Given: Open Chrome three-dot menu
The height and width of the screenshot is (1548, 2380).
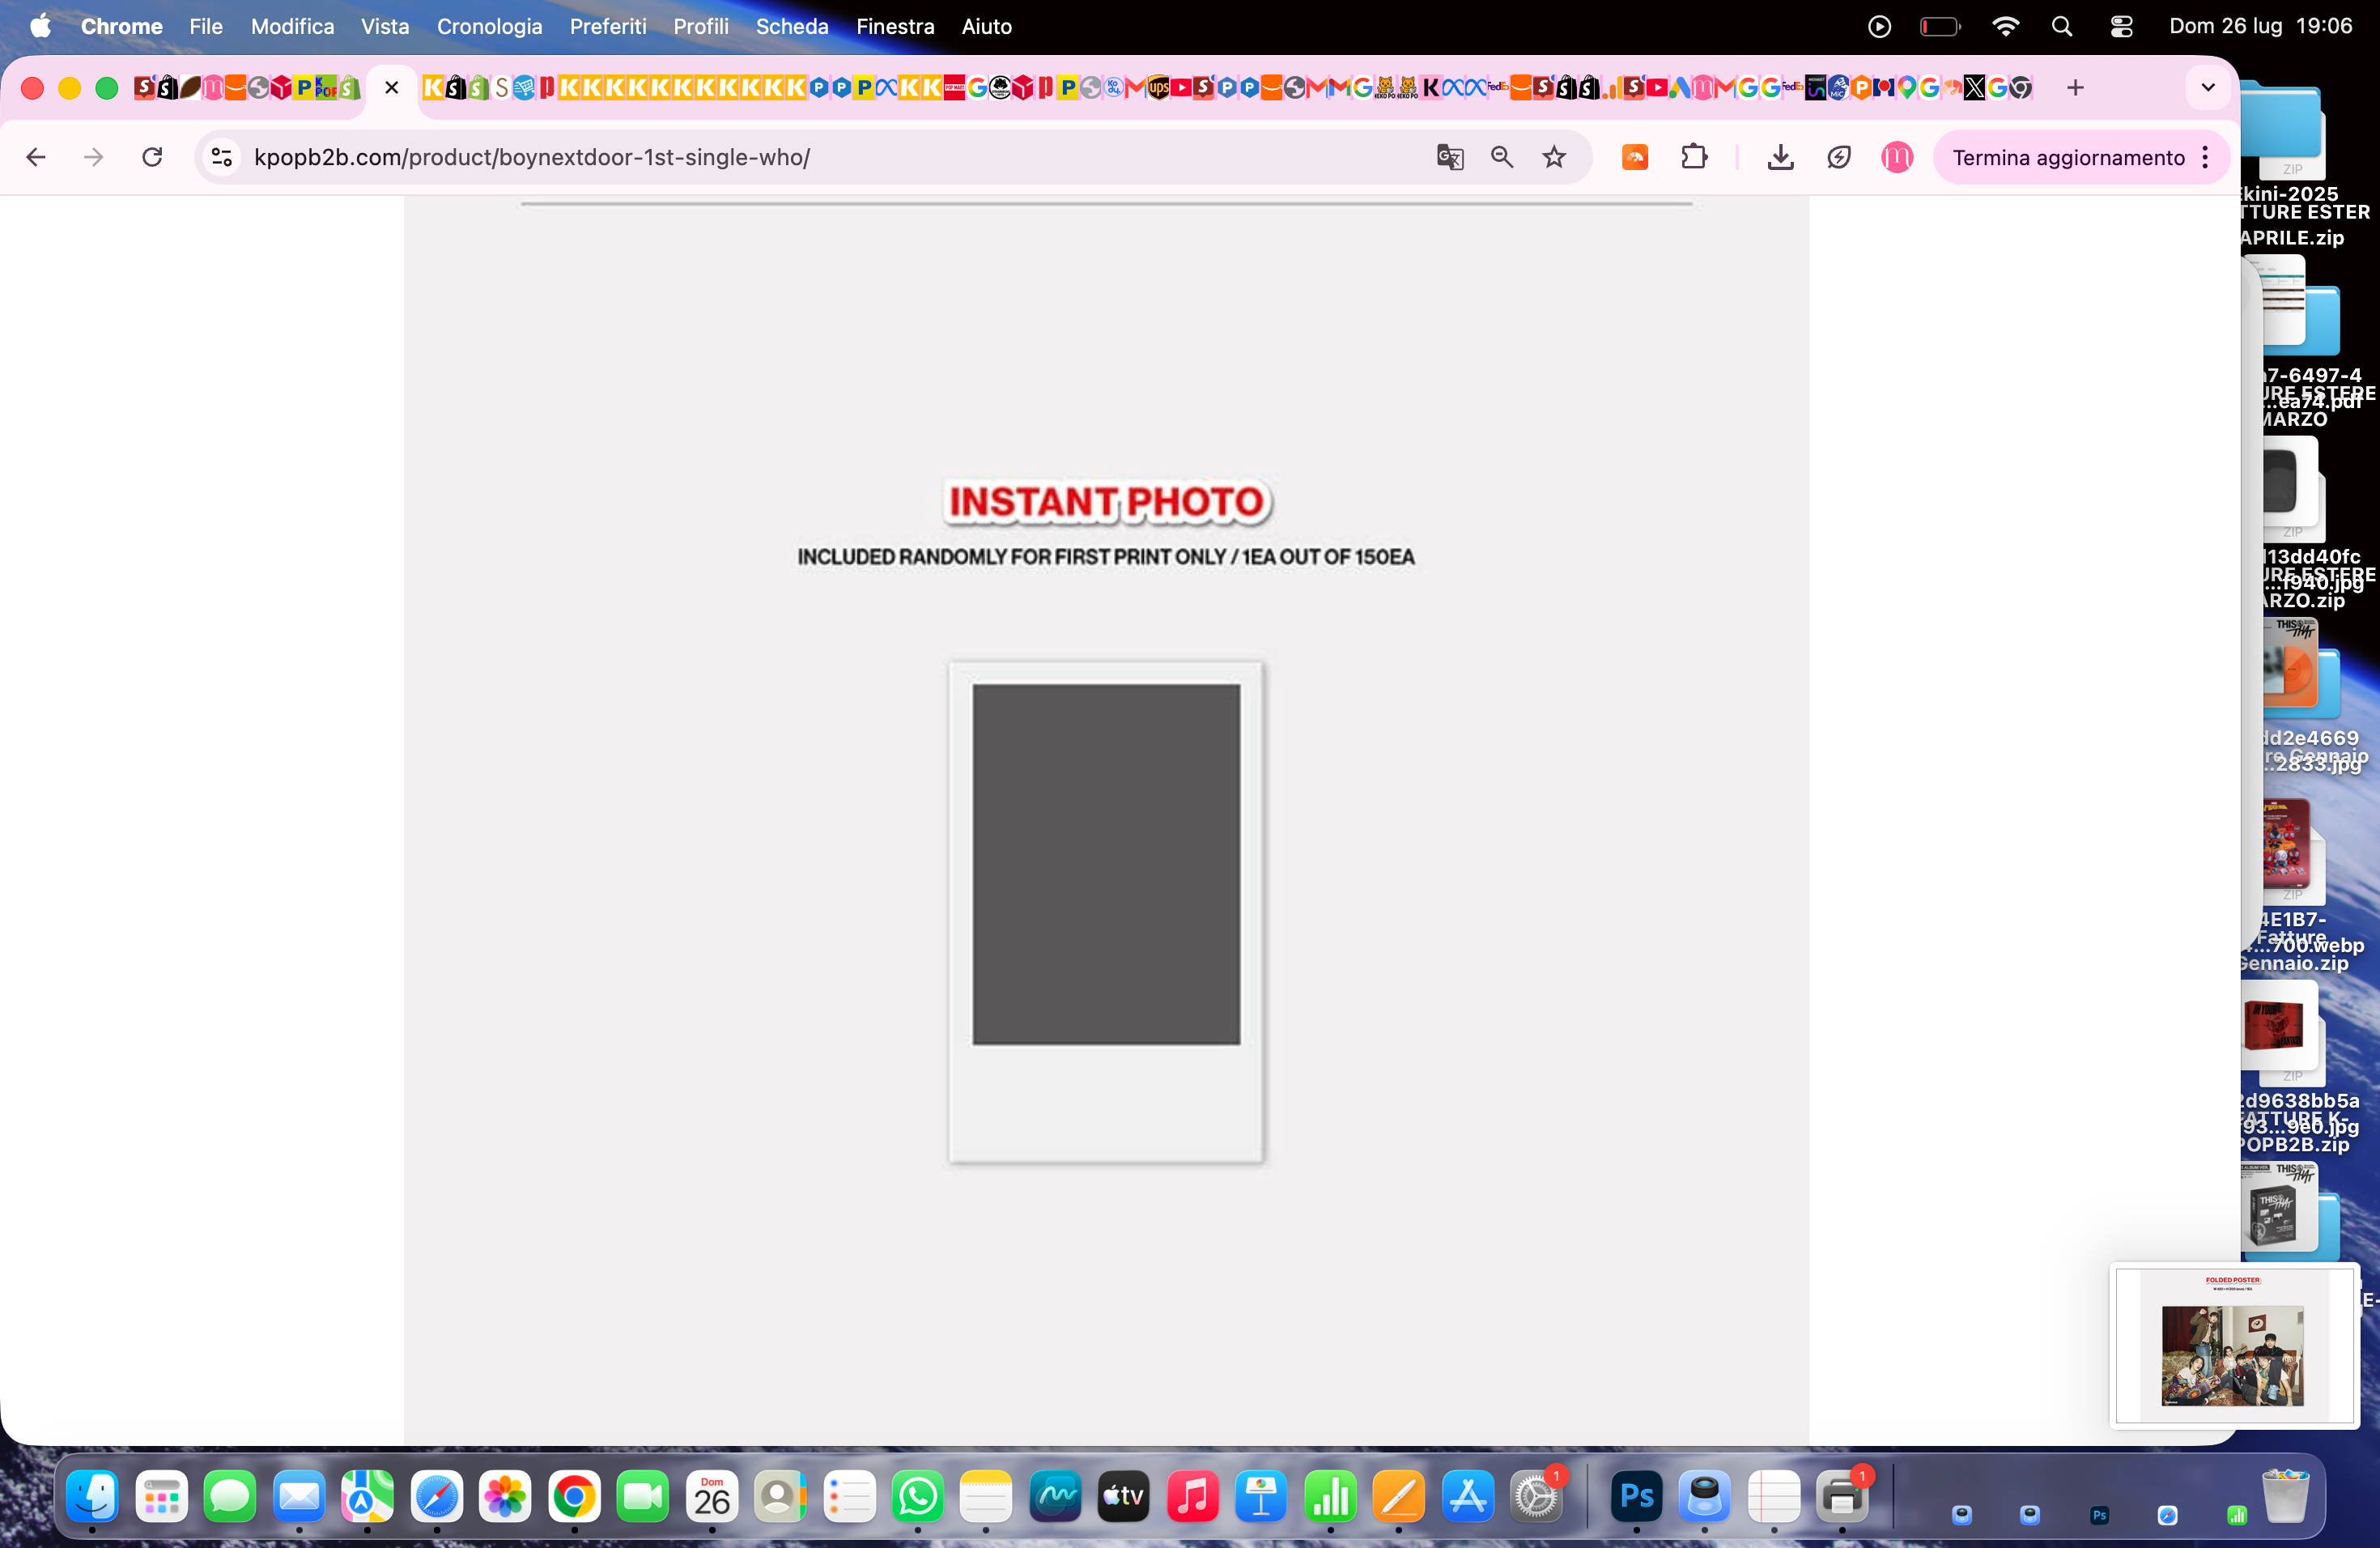Looking at the screenshot, I should pyautogui.click(x=2205, y=157).
